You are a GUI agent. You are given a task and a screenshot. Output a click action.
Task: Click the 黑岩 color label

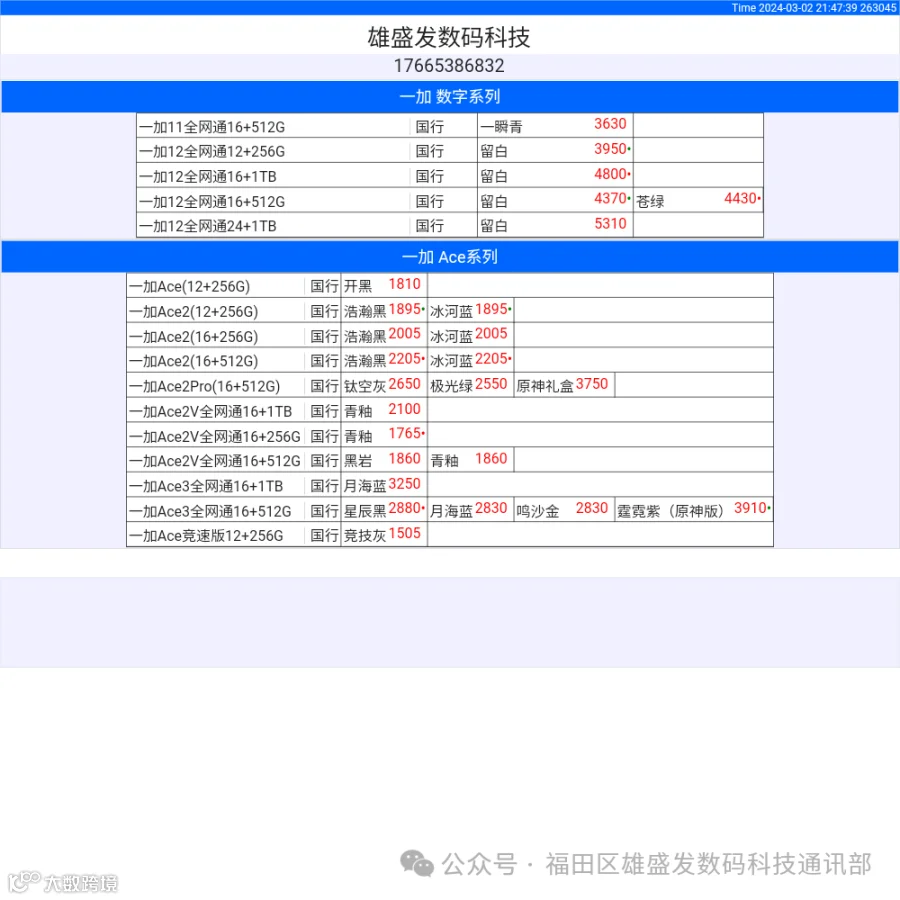click(x=358, y=461)
